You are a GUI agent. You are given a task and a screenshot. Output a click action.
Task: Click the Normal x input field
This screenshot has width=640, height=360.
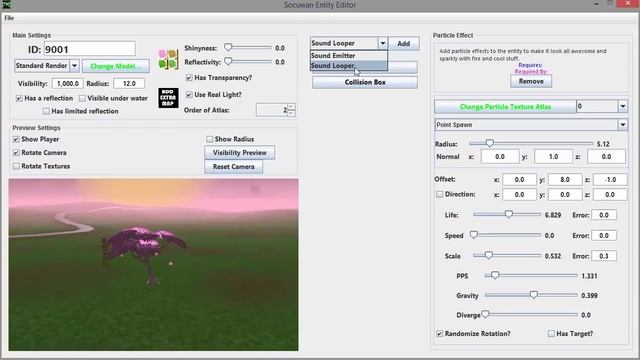[500, 157]
